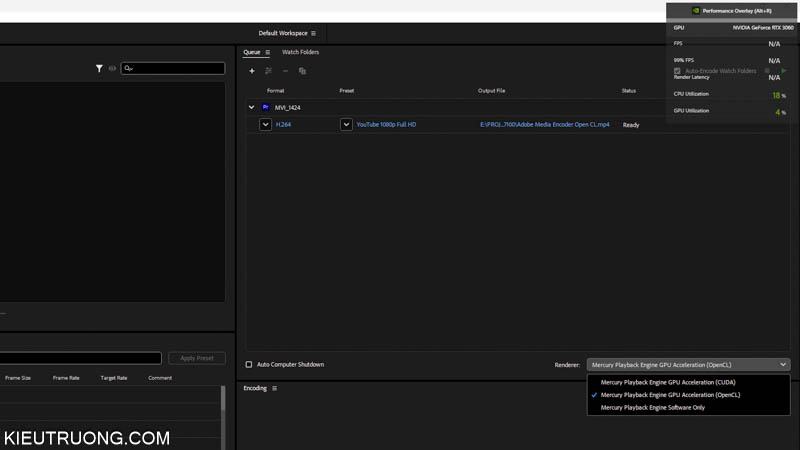Open the Renderer dropdown box
The image size is (800, 450).
pyautogui.click(x=688, y=365)
